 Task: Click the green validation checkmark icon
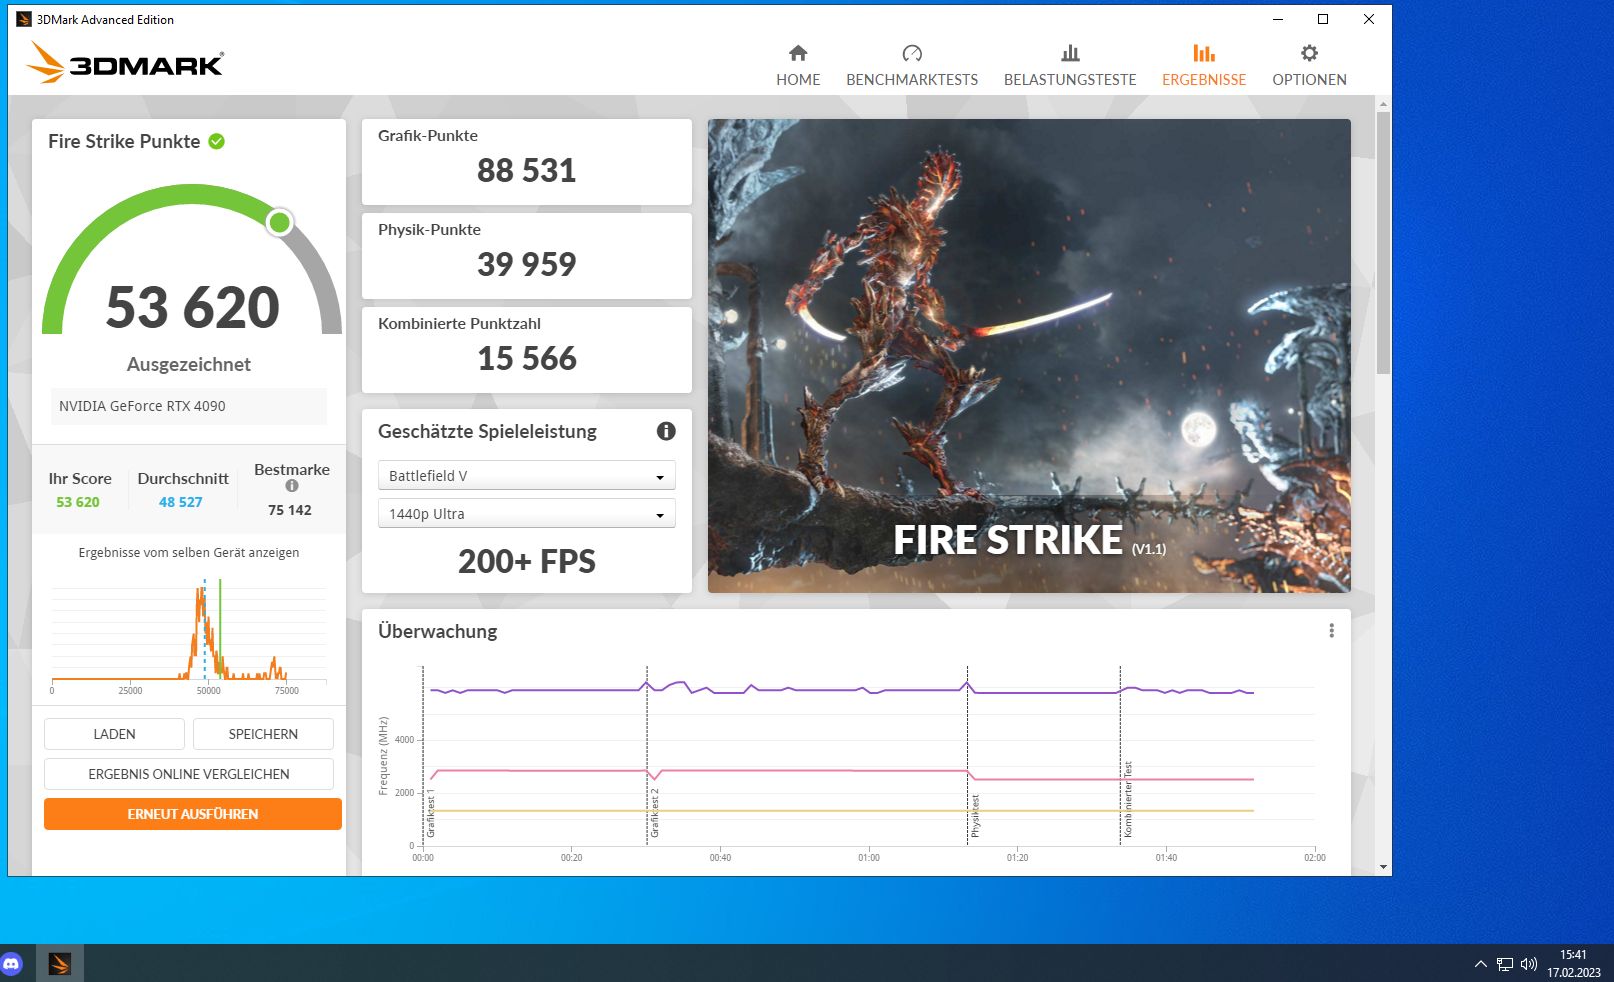point(216,142)
